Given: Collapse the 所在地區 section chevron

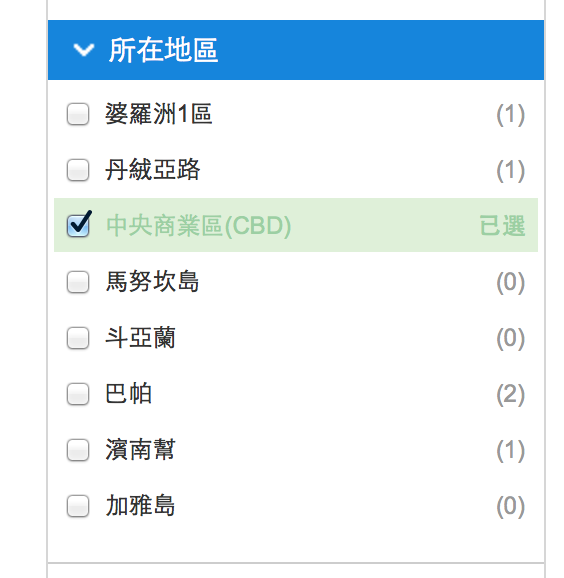Looking at the screenshot, I should coord(84,50).
